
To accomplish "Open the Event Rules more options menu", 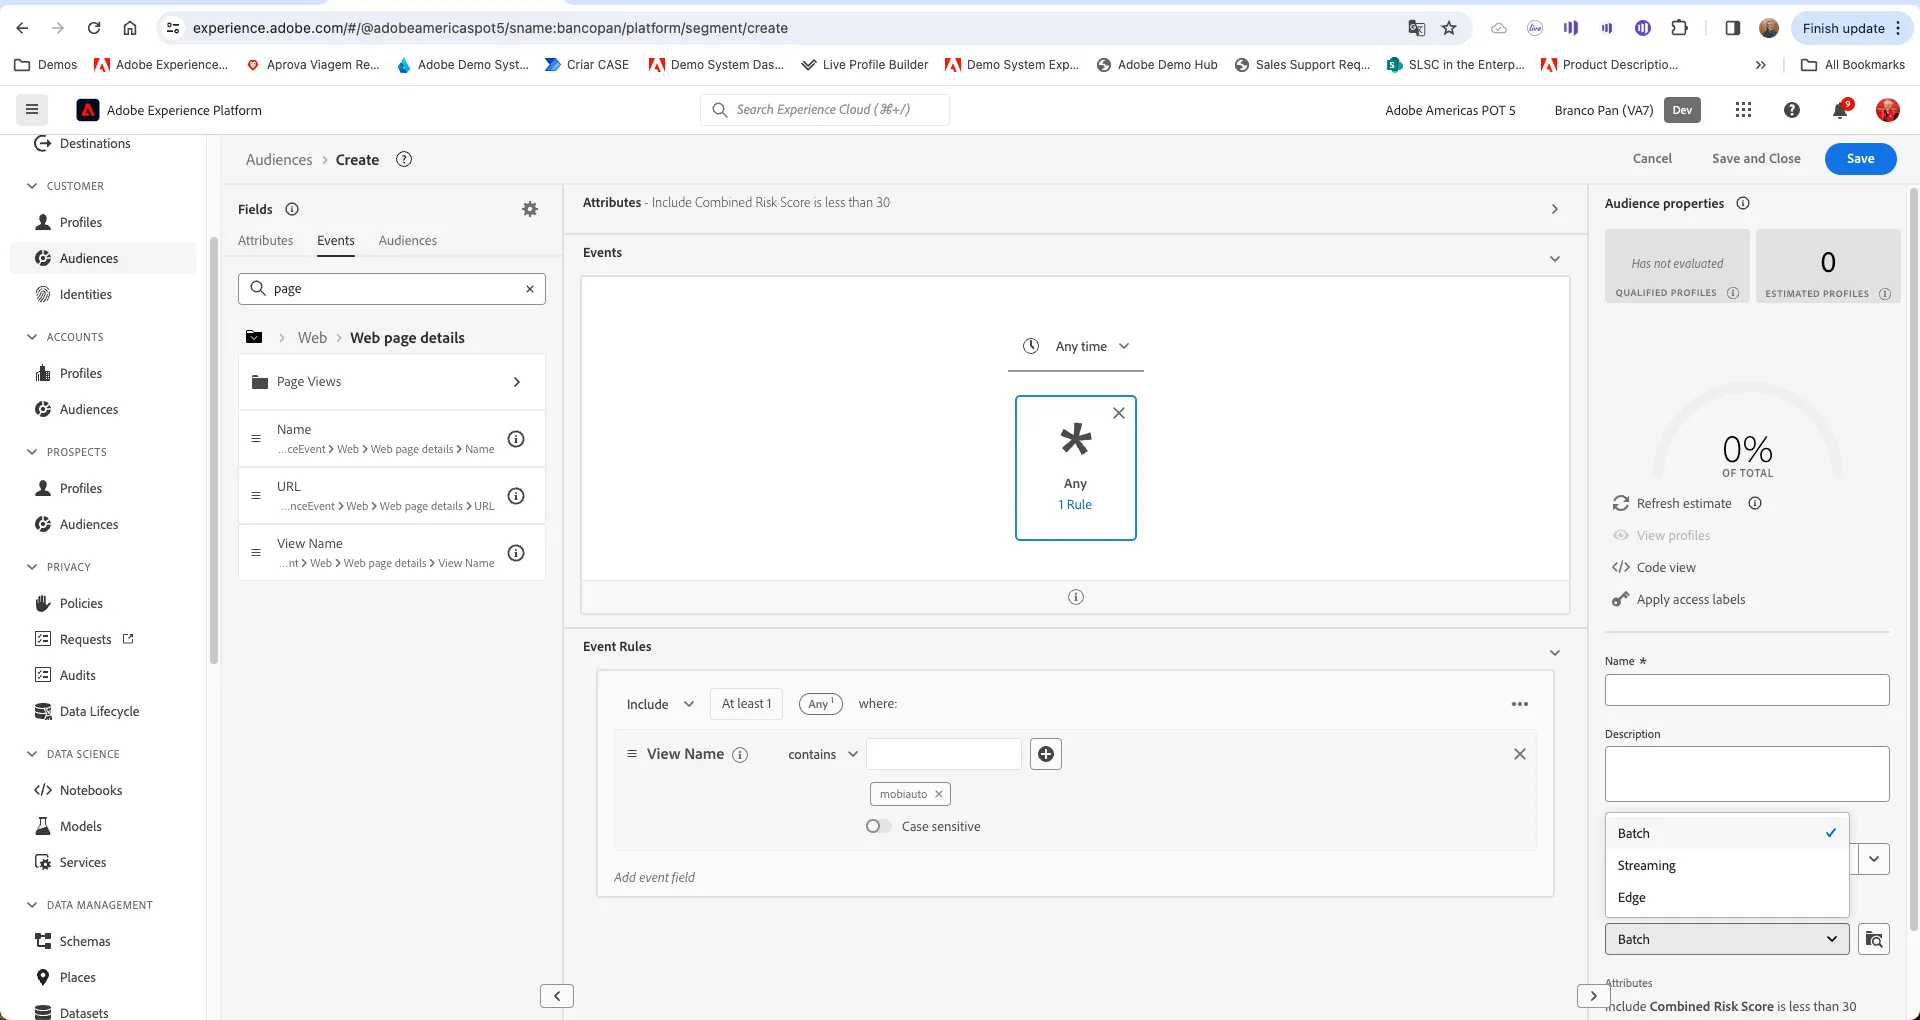I will pyautogui.click(x=1520, y=704).
